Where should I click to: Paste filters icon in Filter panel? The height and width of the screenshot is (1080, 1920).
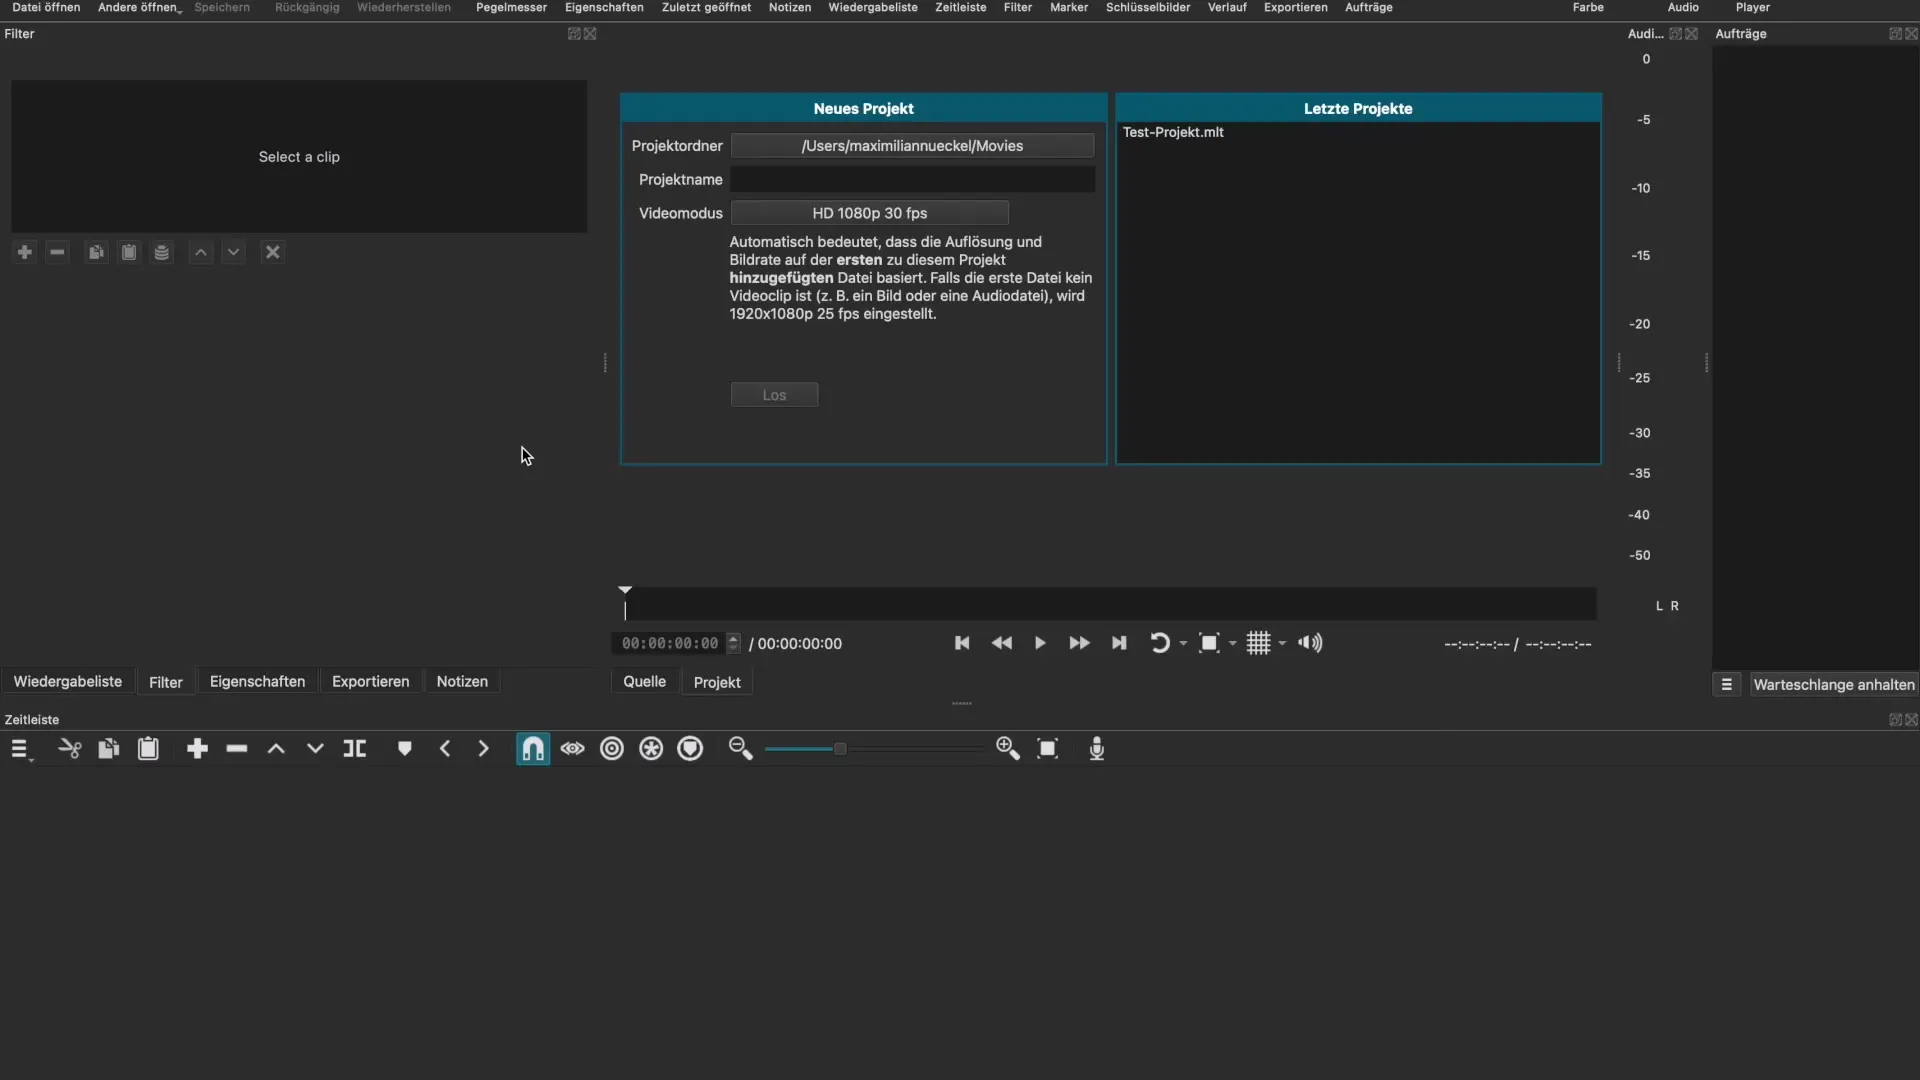coord(129,252)
